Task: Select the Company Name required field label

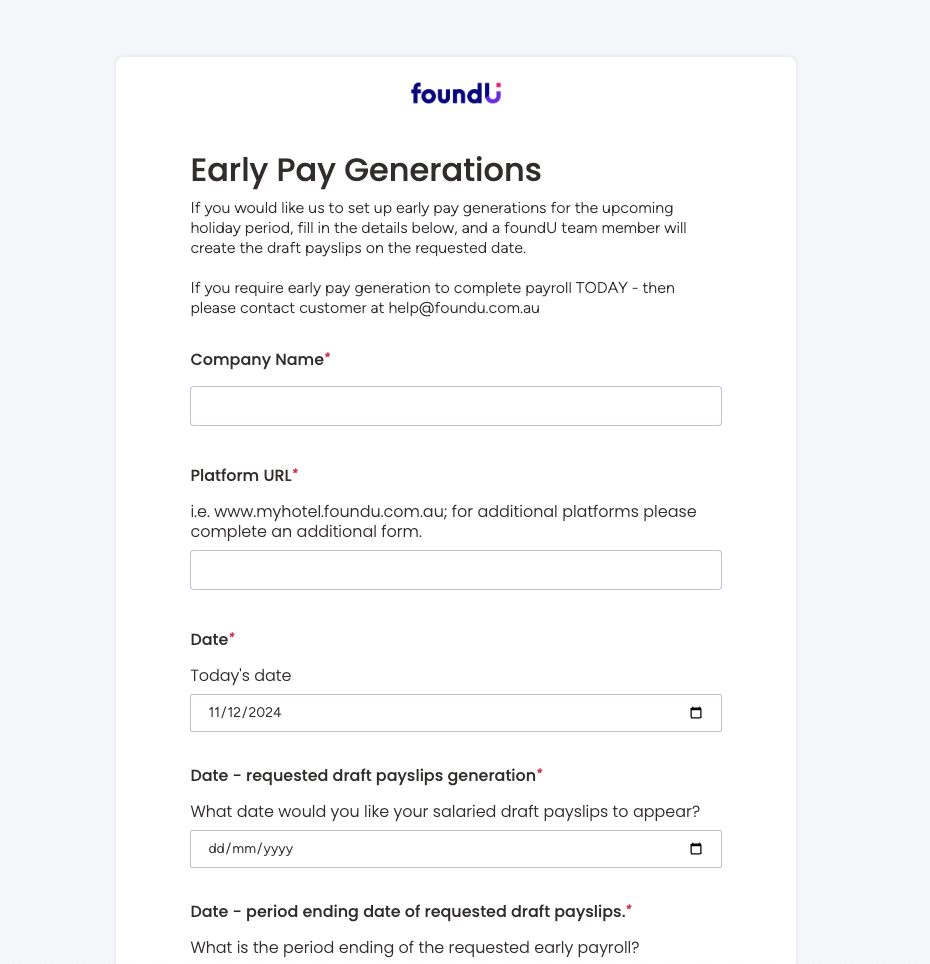Action: click(255, 359)
